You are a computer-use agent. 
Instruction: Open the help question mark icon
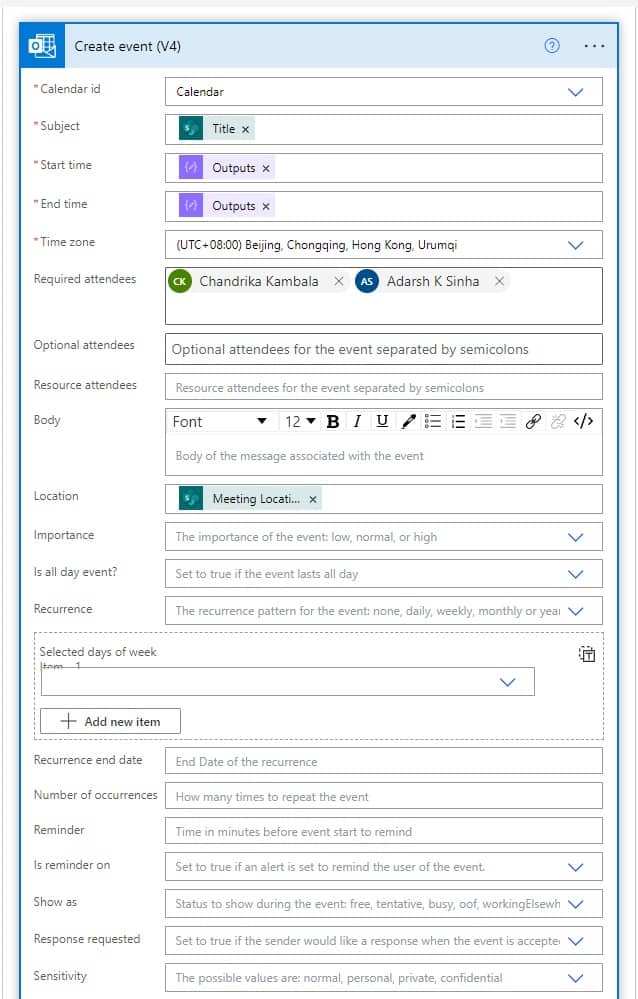pos(552,46)
